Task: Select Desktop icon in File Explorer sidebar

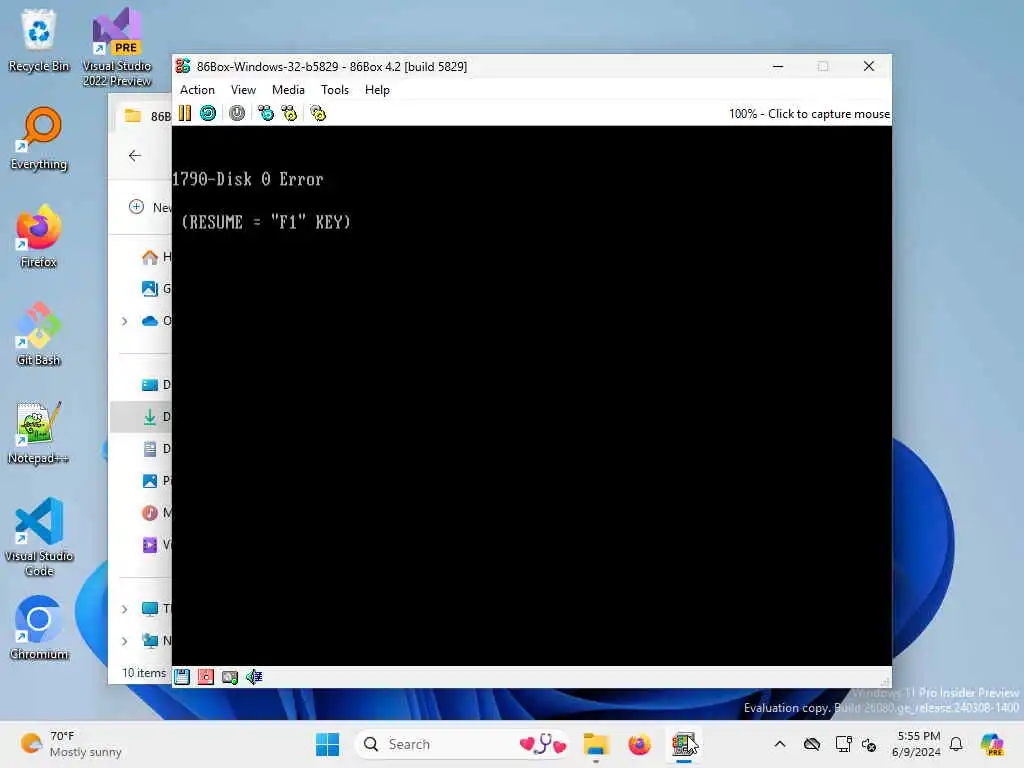Action: point(150,385)
